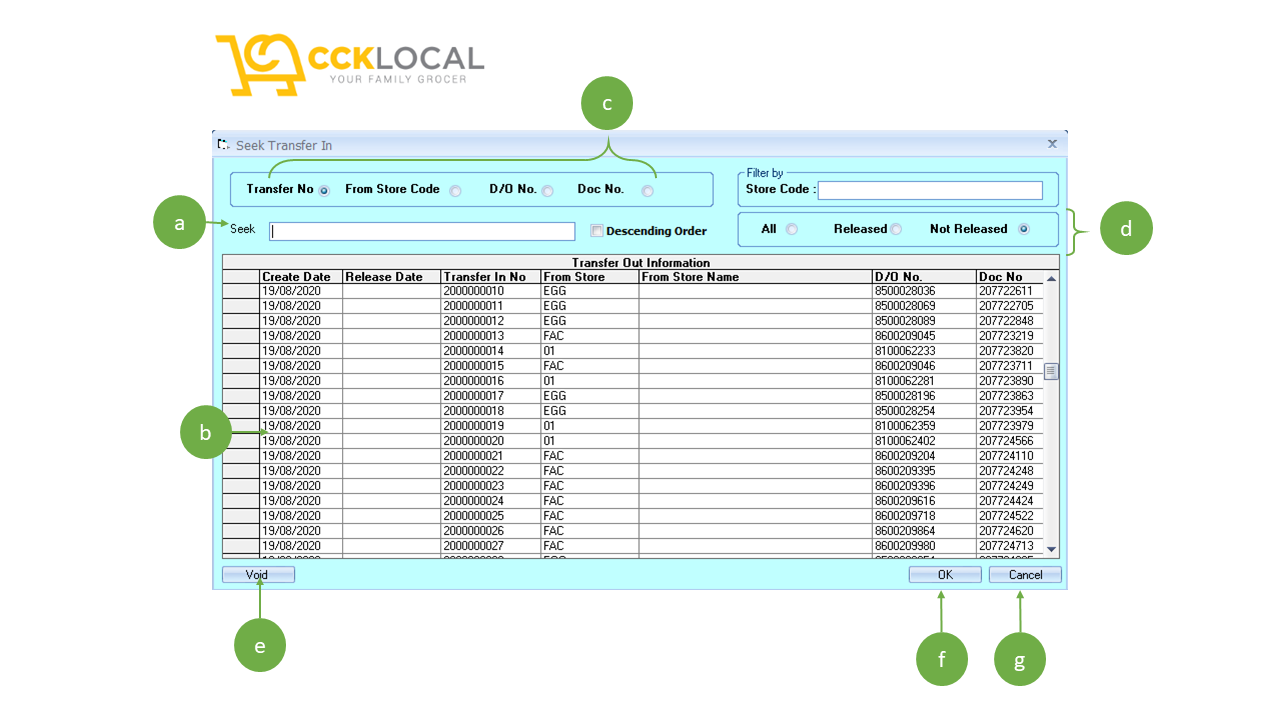Select the From Store Code radio button
Screen dimensions: 1280x720
coord(456,189)
